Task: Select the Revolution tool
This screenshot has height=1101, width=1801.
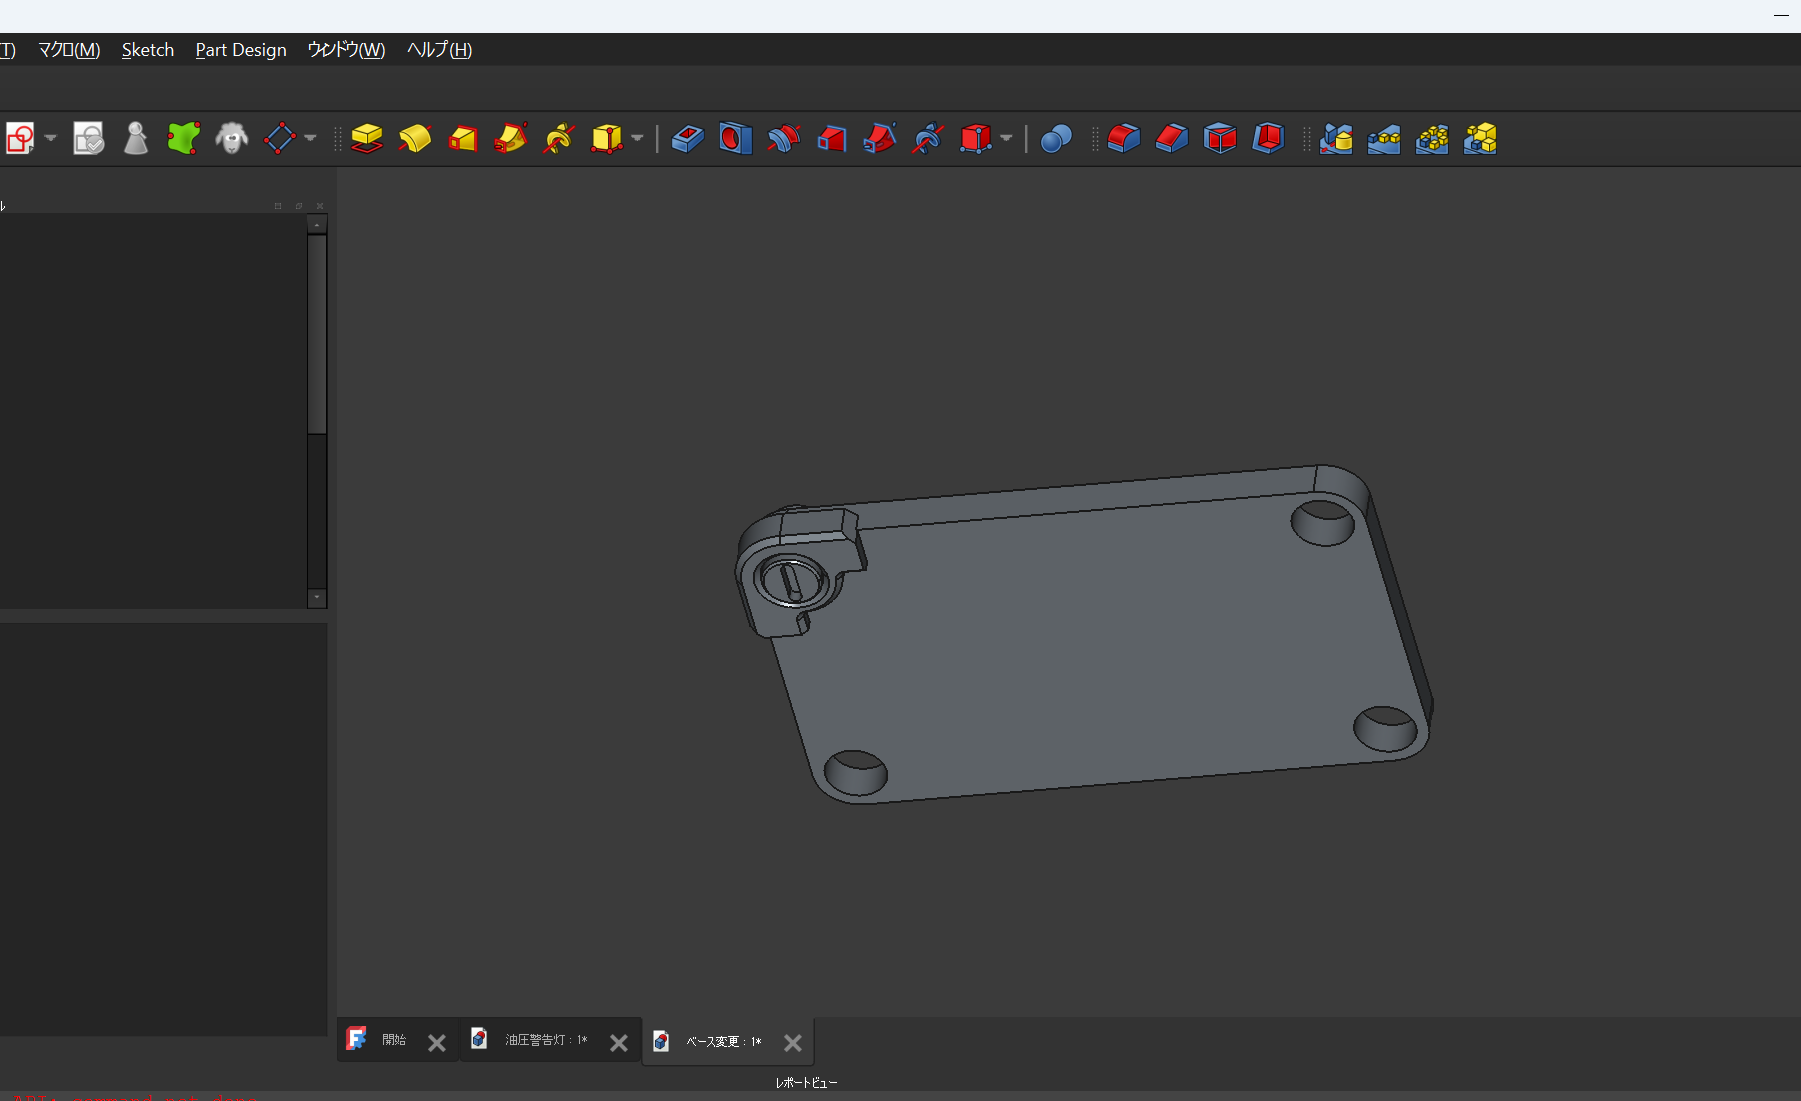Action: 415,138
